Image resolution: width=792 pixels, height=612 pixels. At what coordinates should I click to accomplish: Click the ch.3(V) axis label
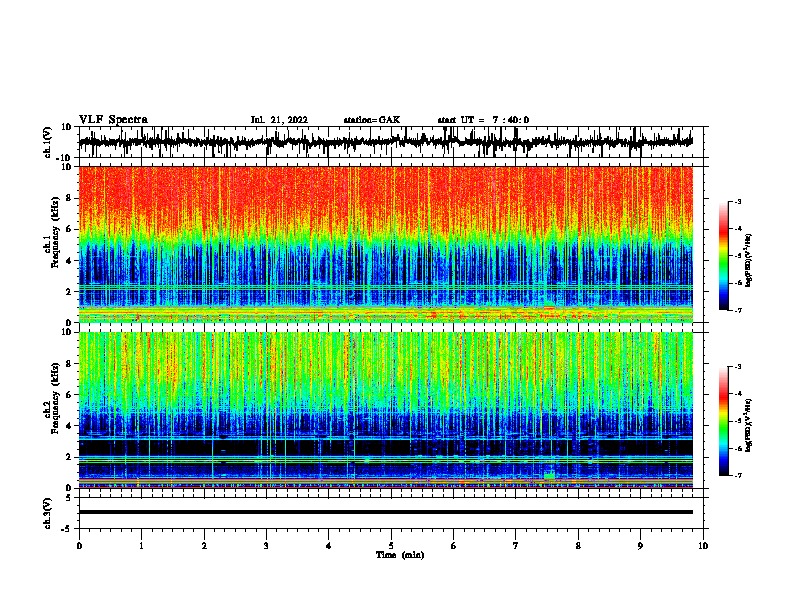click(48, 513)
